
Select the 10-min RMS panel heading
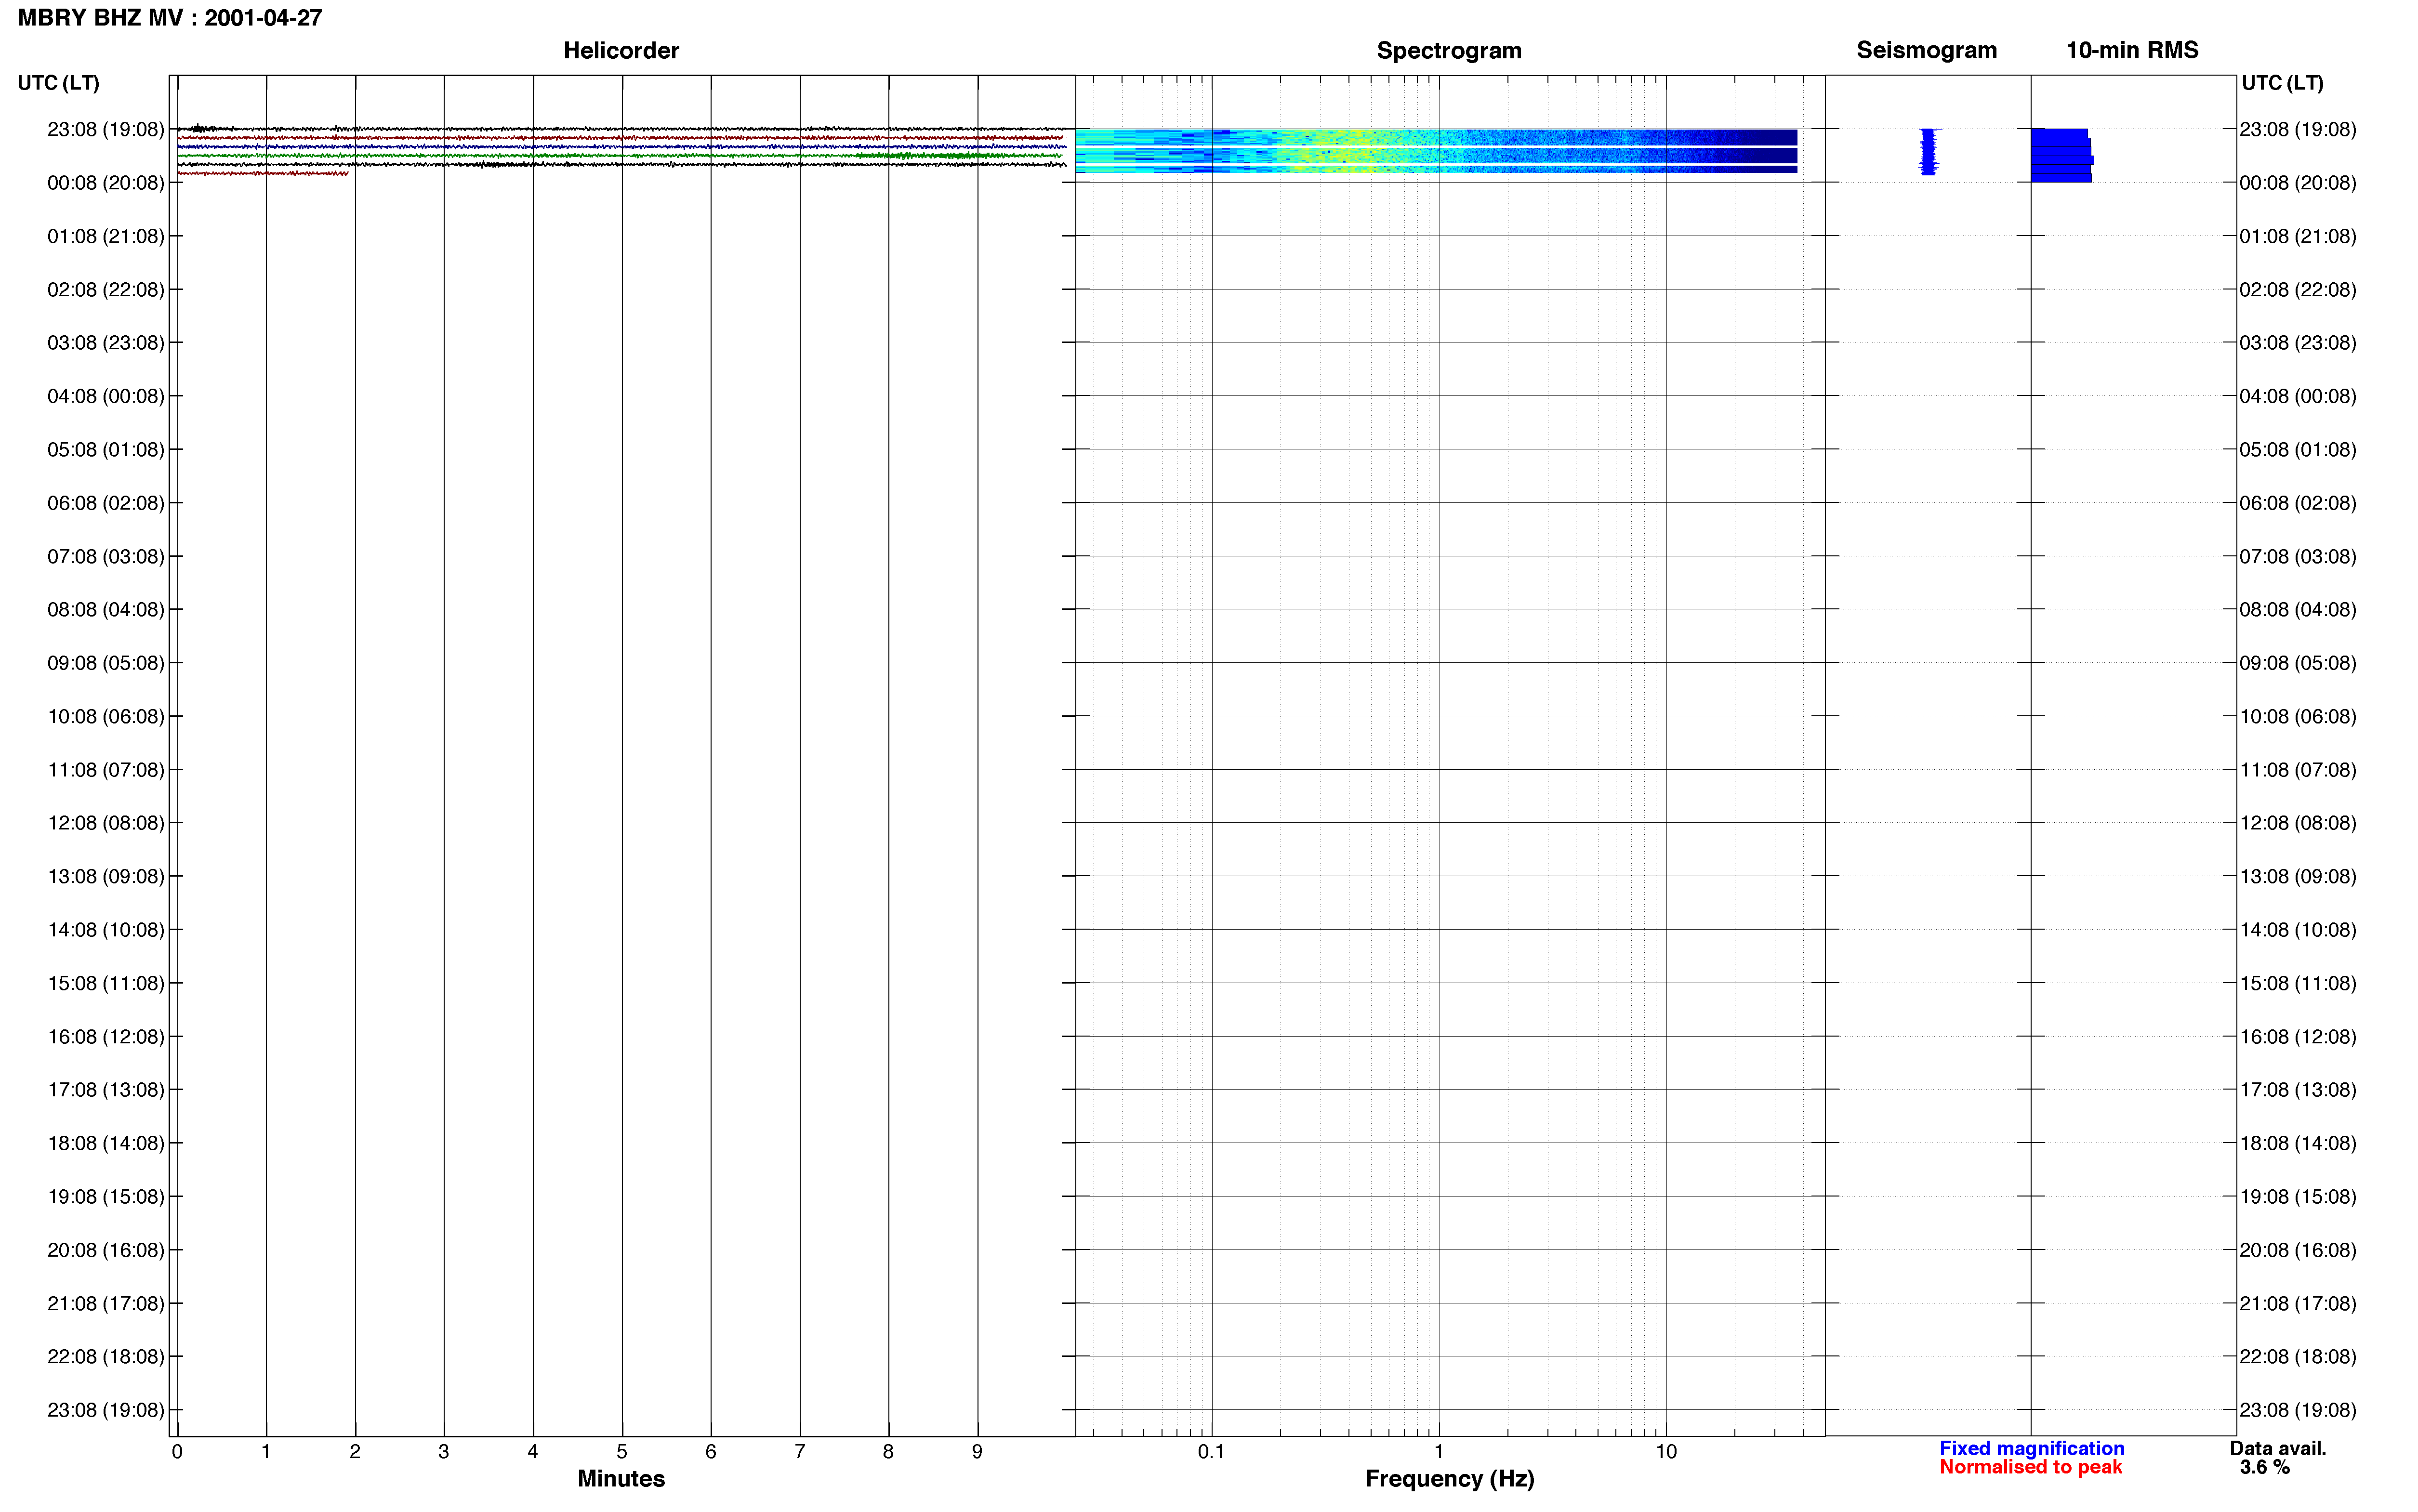click(2132, 50)
